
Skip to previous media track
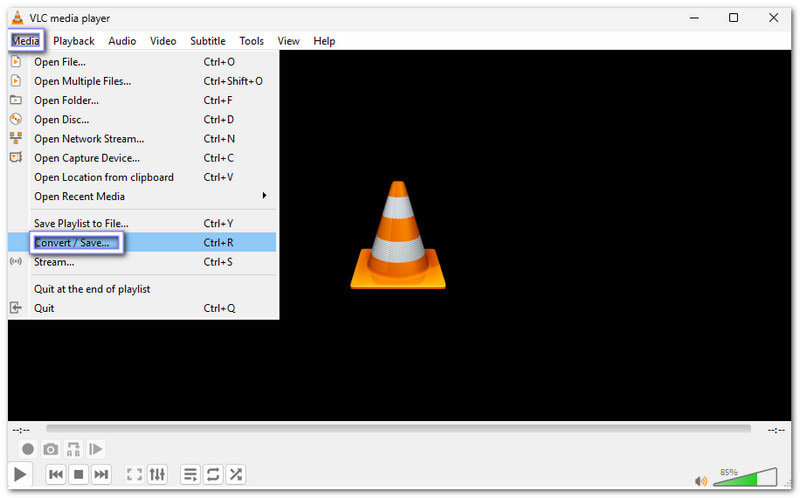tap(56, 474)
